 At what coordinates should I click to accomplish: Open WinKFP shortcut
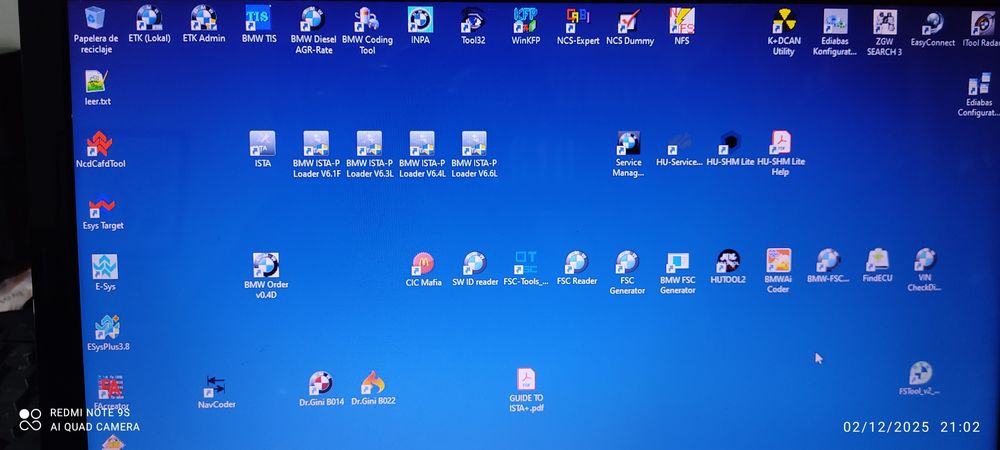[x=526, y=25]
